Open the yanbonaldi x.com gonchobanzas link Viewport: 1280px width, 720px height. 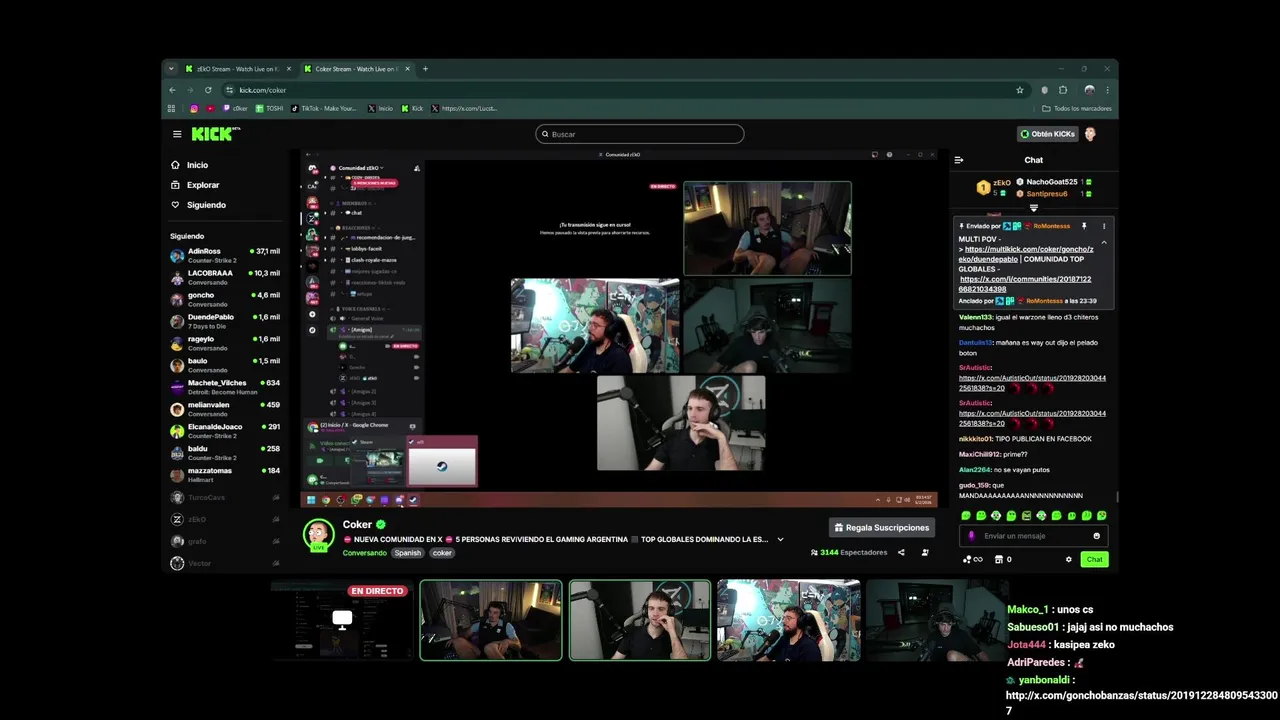(1141, 702)
